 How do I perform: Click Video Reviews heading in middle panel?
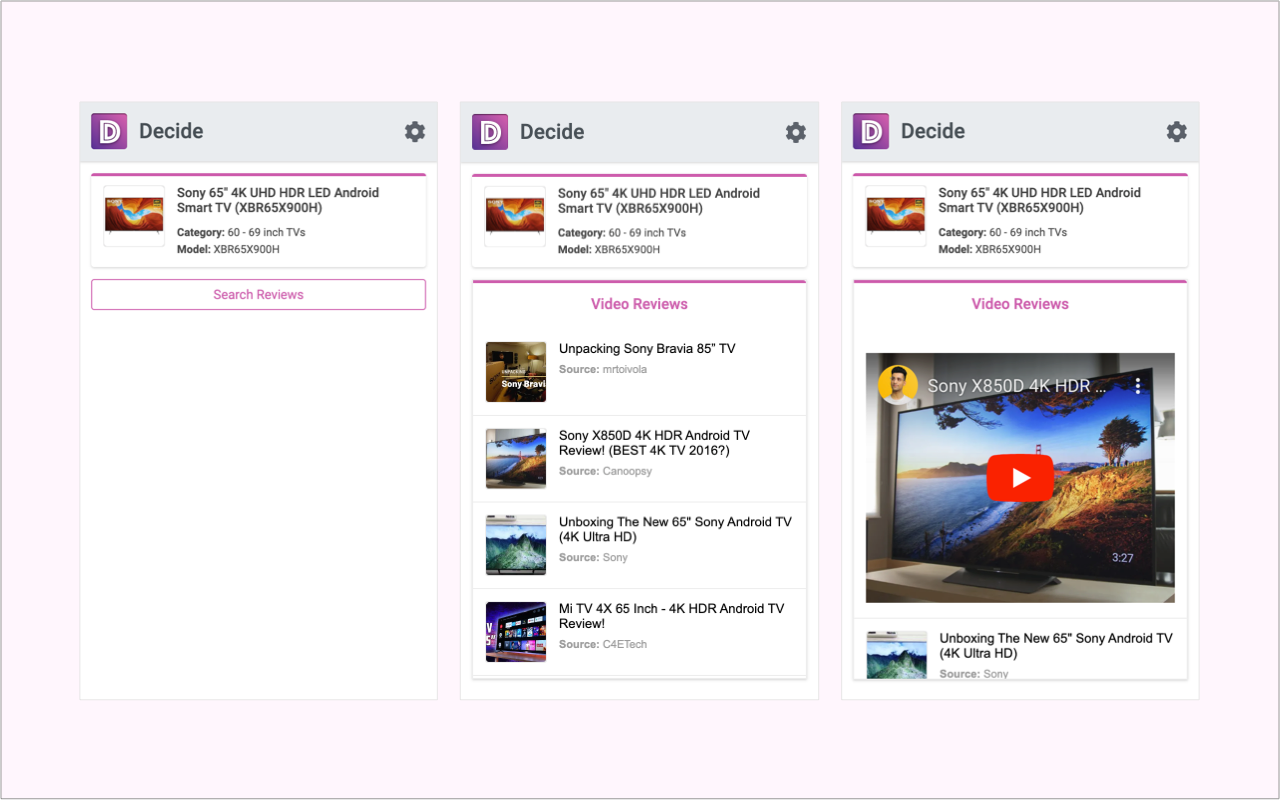point(639,304)
